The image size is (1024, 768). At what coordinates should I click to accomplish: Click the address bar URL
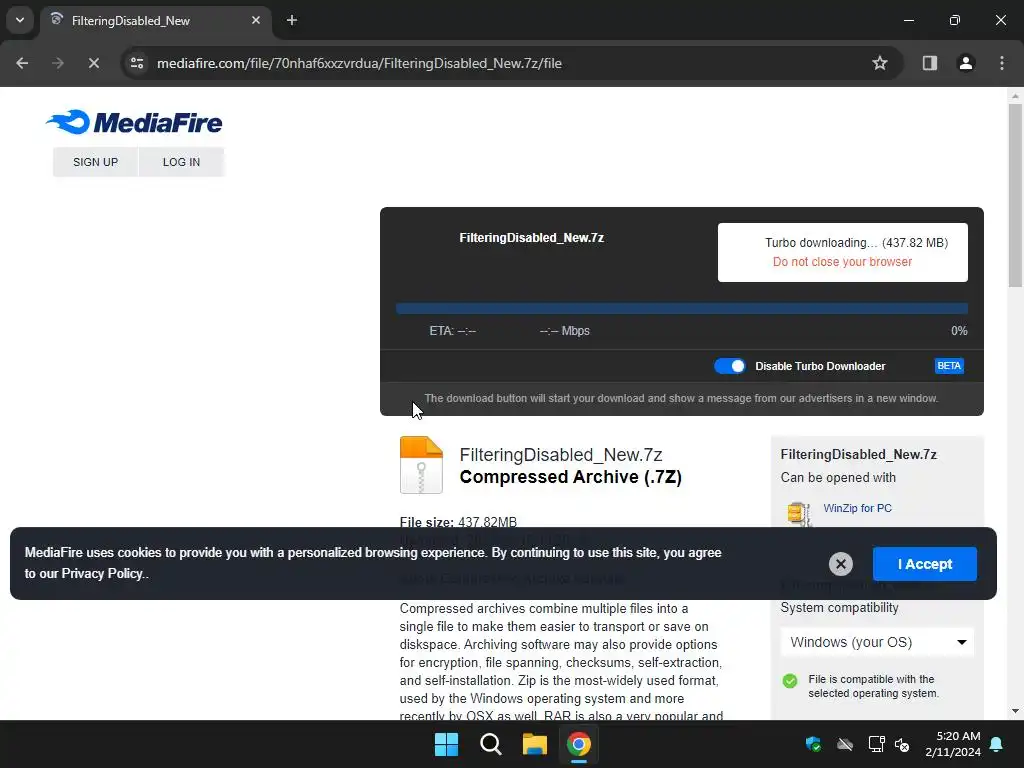[x=359, y=63]
